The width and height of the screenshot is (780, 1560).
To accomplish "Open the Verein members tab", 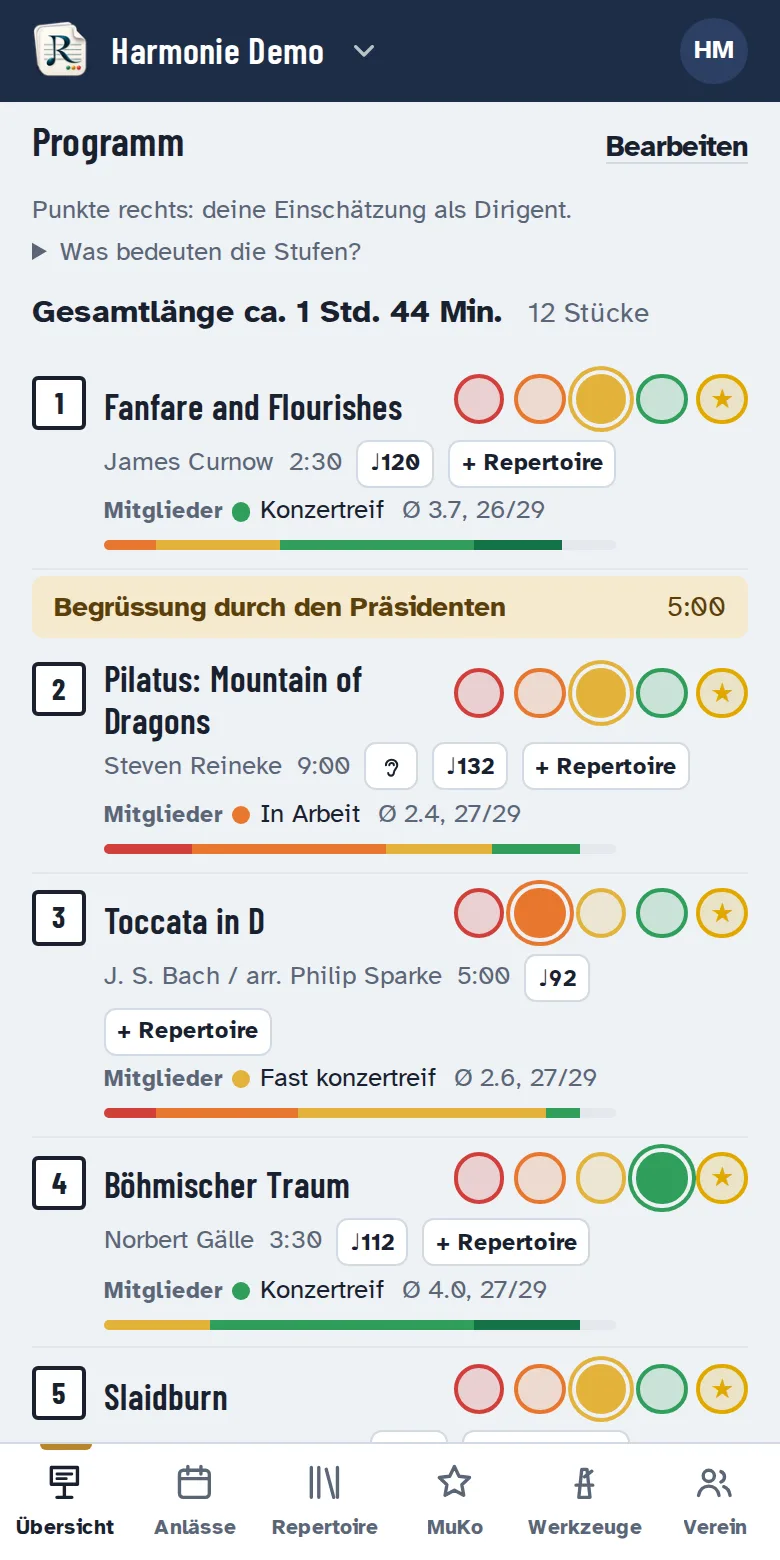I will click(715, 1500).
